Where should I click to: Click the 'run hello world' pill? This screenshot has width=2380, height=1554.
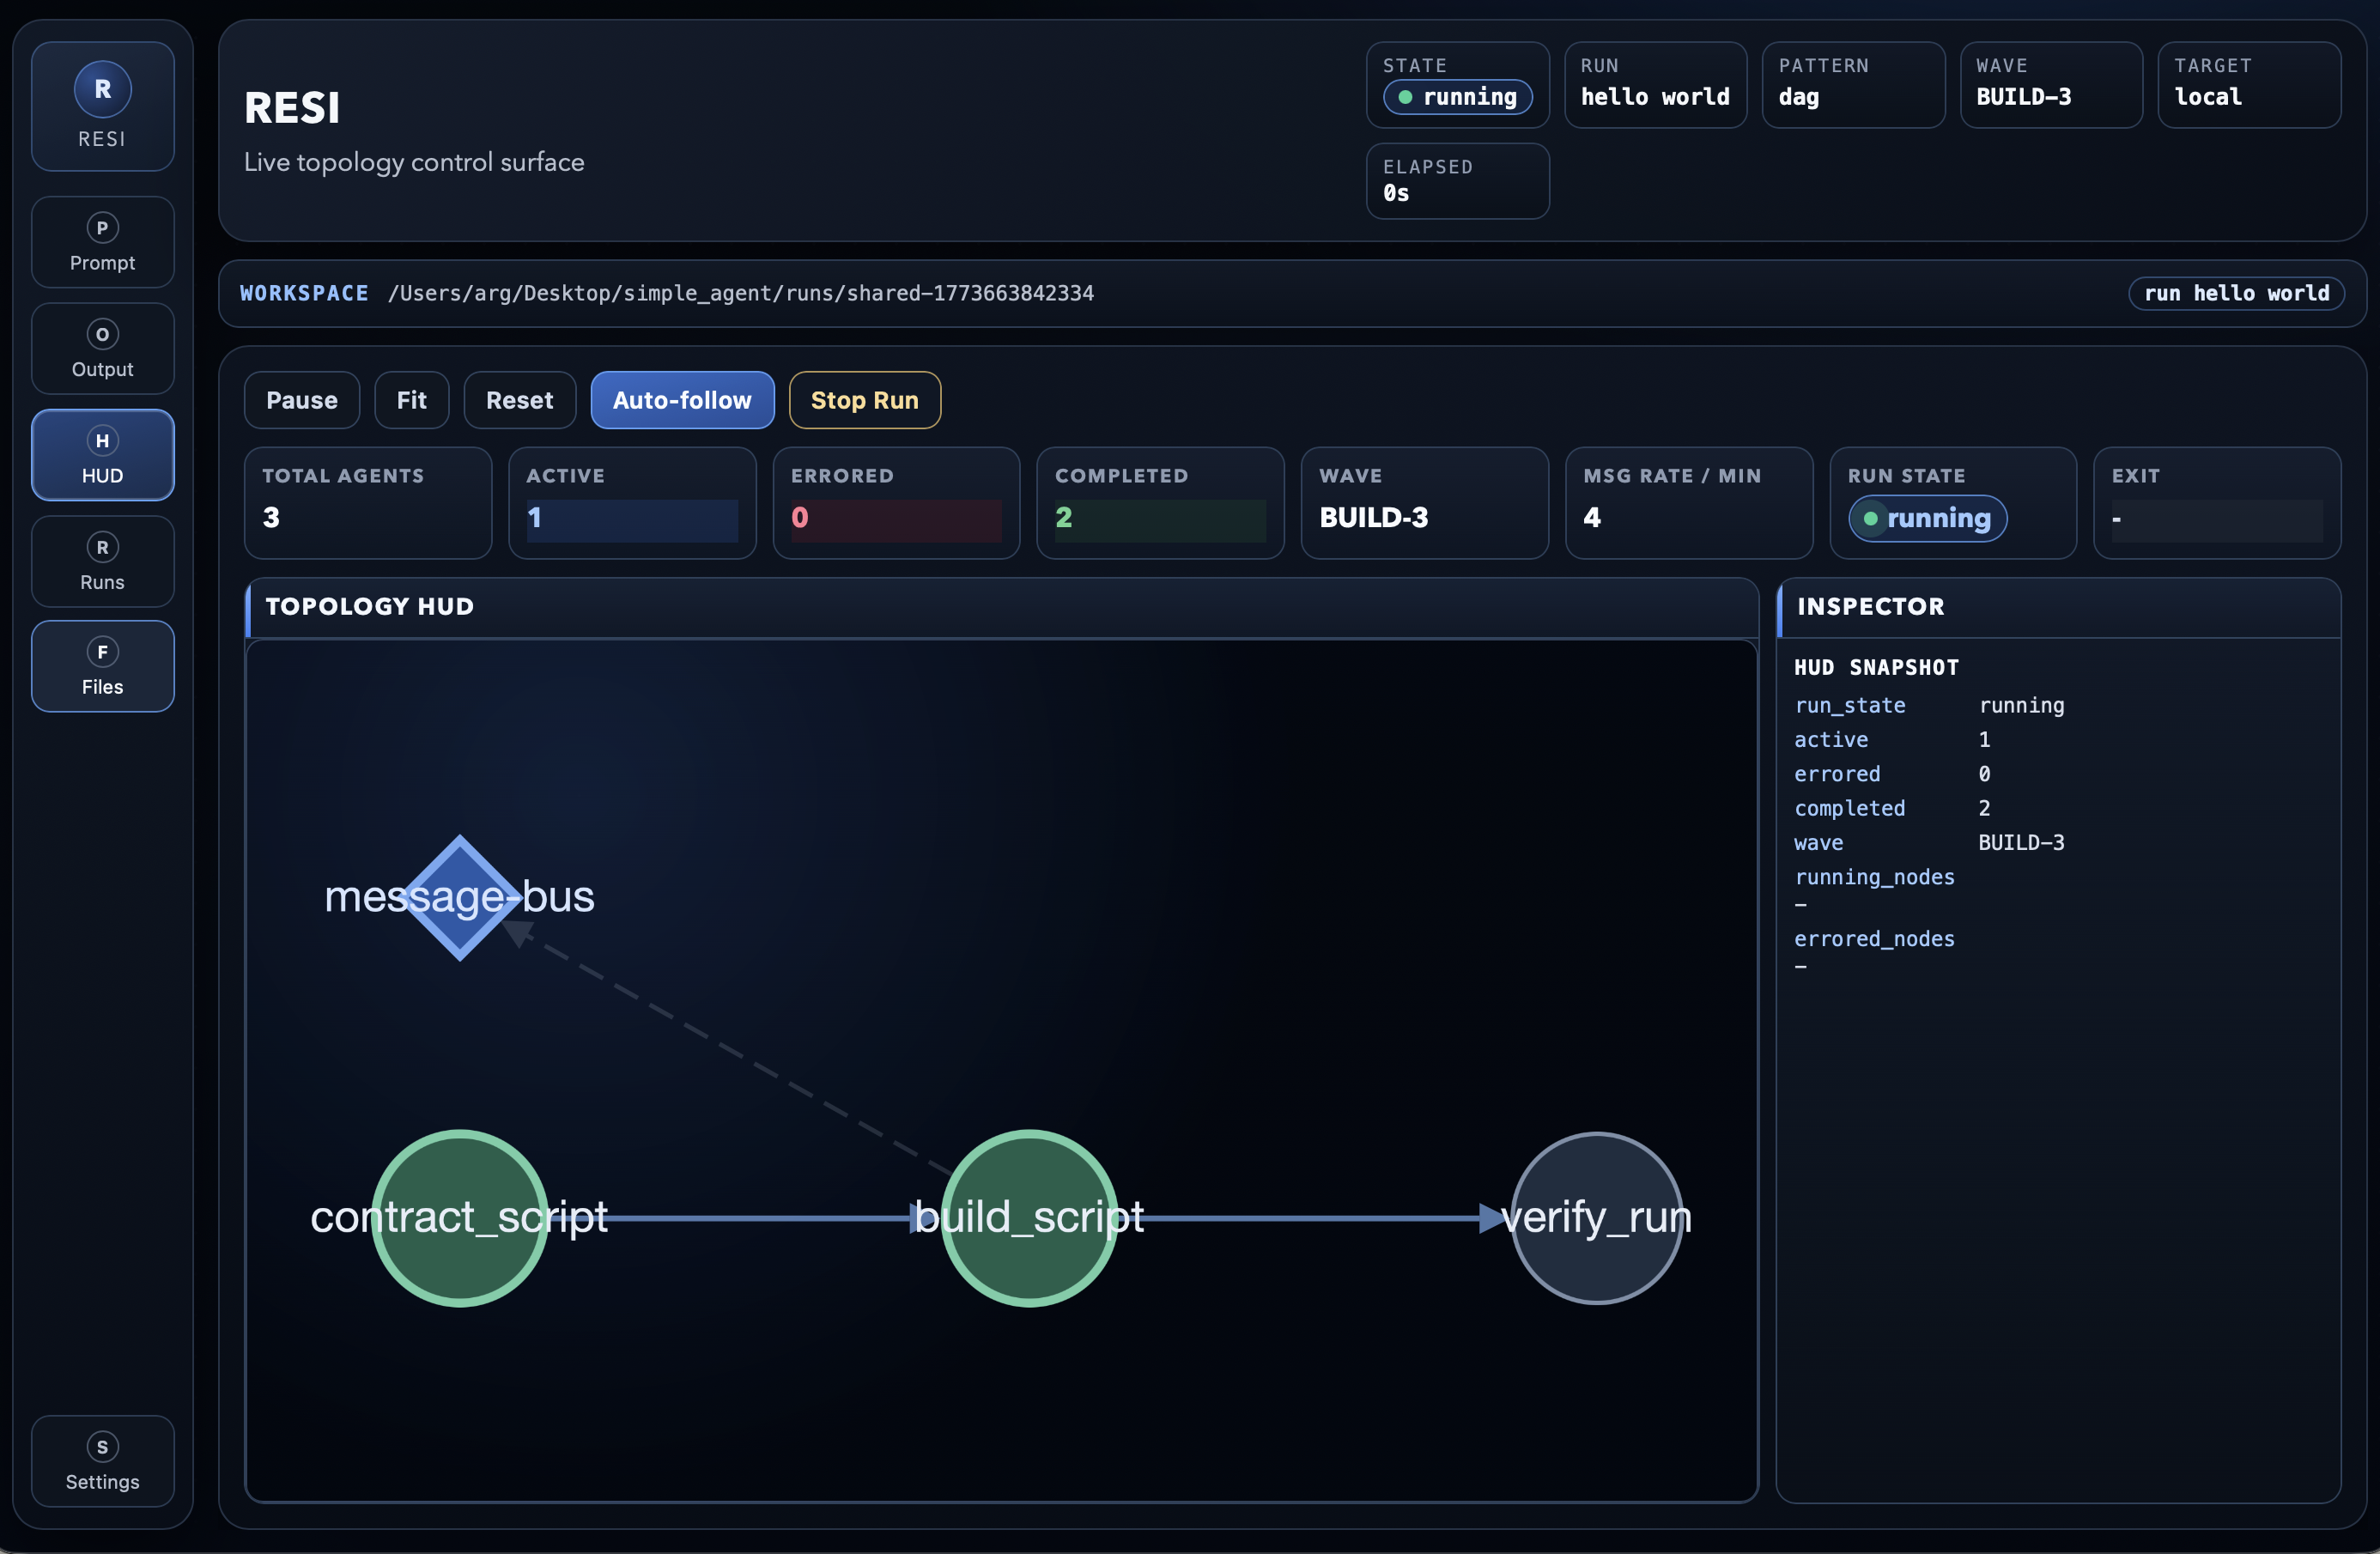pos(2236,293)
